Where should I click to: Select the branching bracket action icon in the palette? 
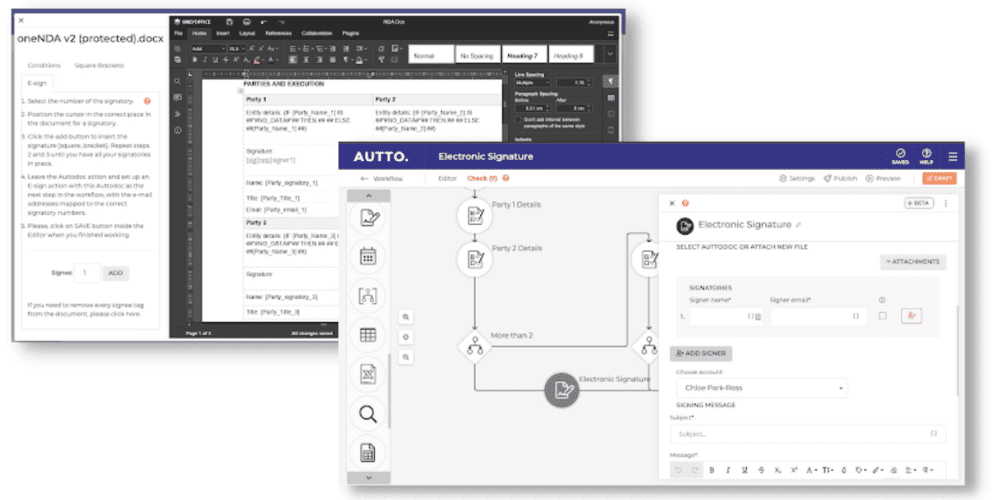(367, 296)
